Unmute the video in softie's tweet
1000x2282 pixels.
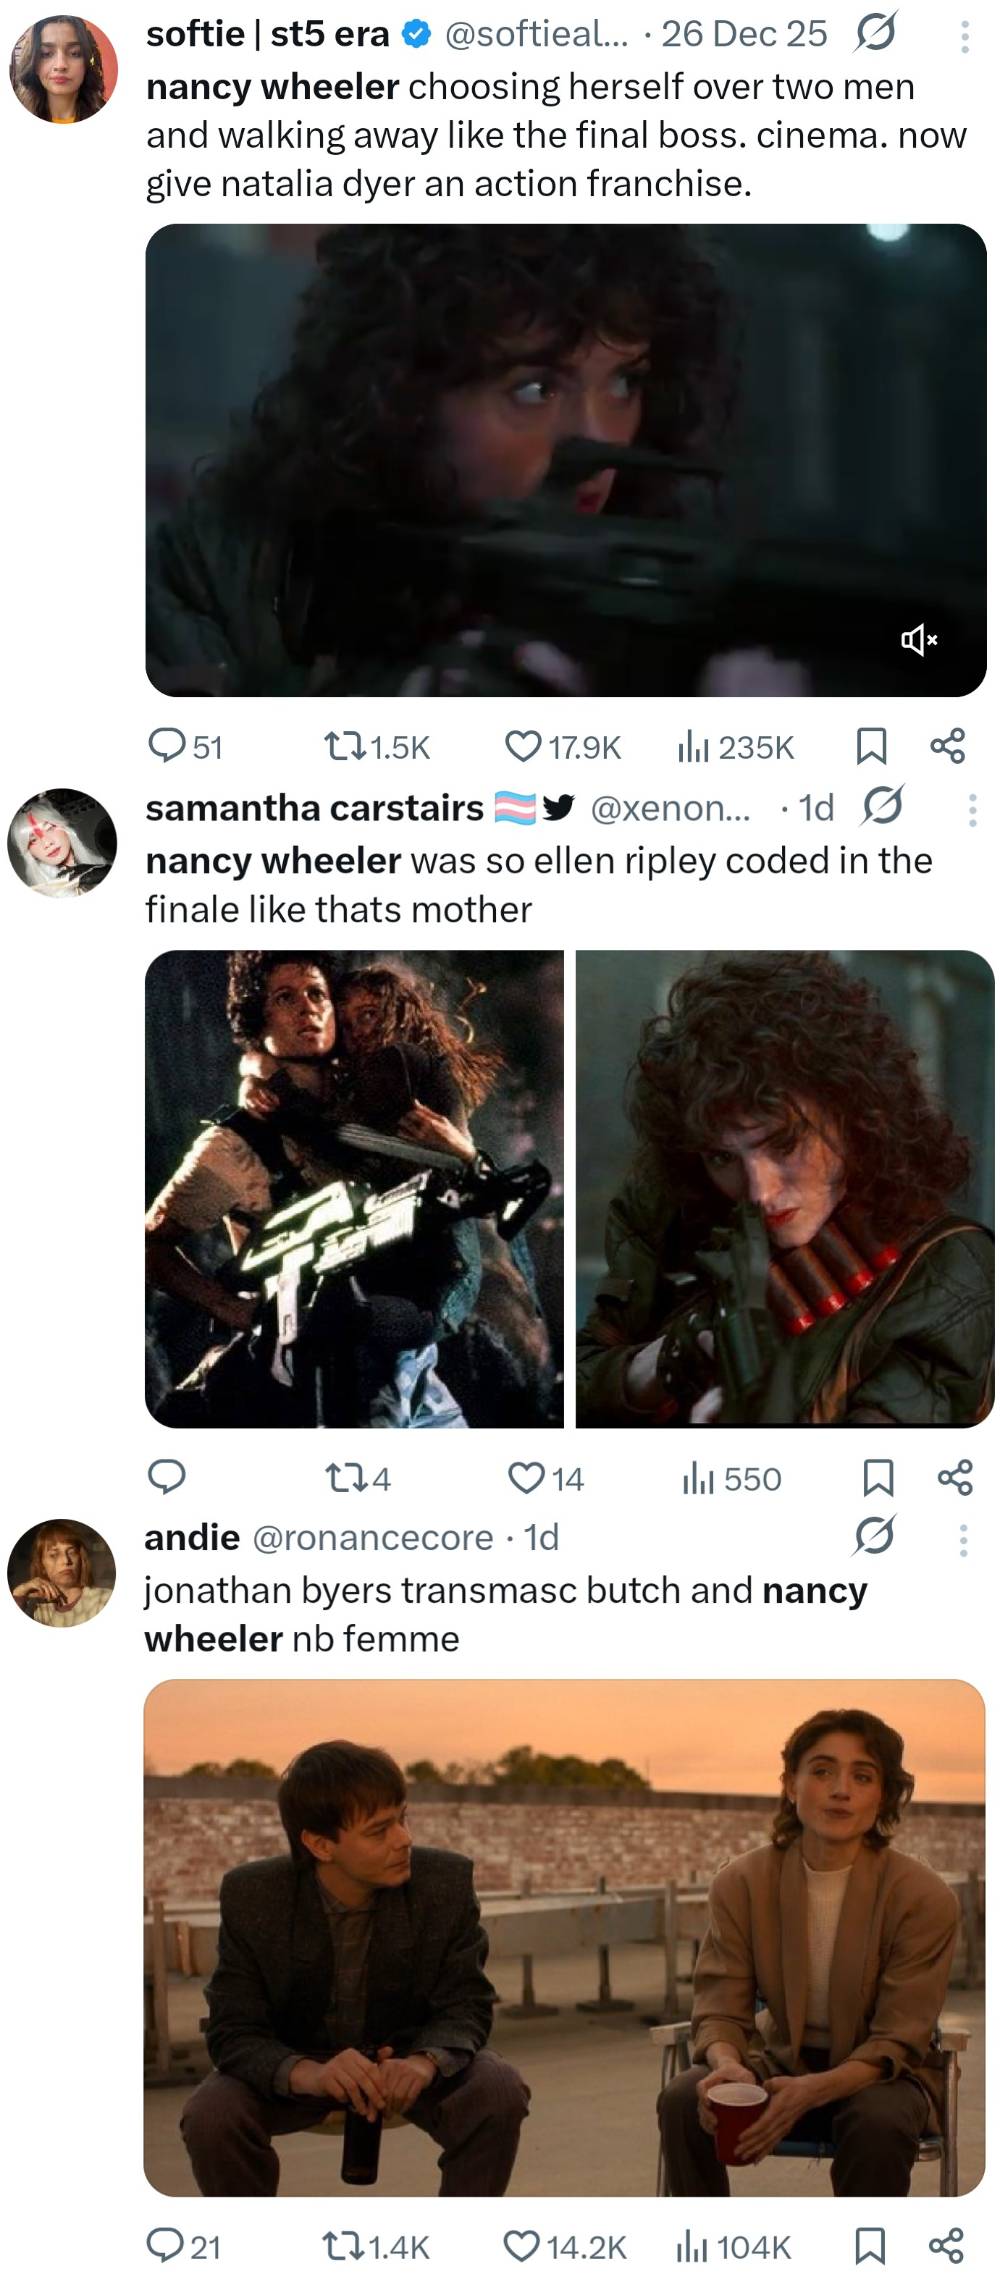point(919,639)
